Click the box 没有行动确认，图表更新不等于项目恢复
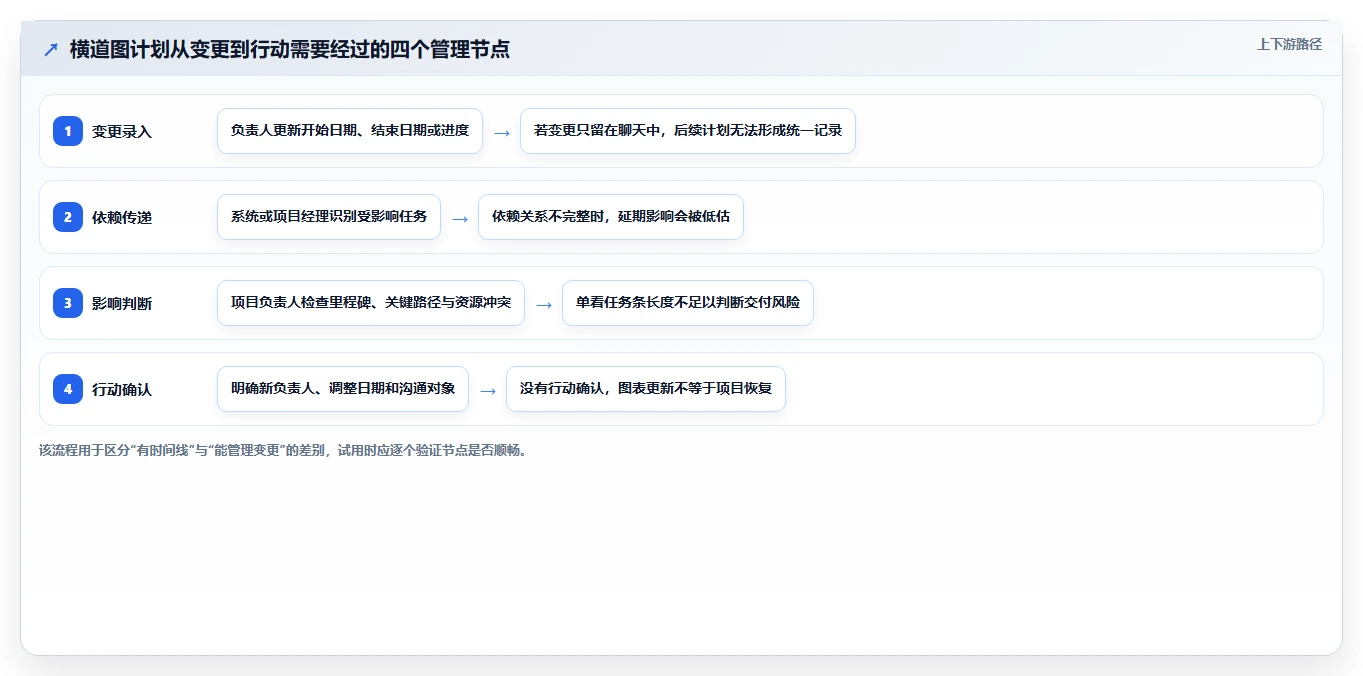Viewport: 1363px width, 676px height. coord(646,389)
